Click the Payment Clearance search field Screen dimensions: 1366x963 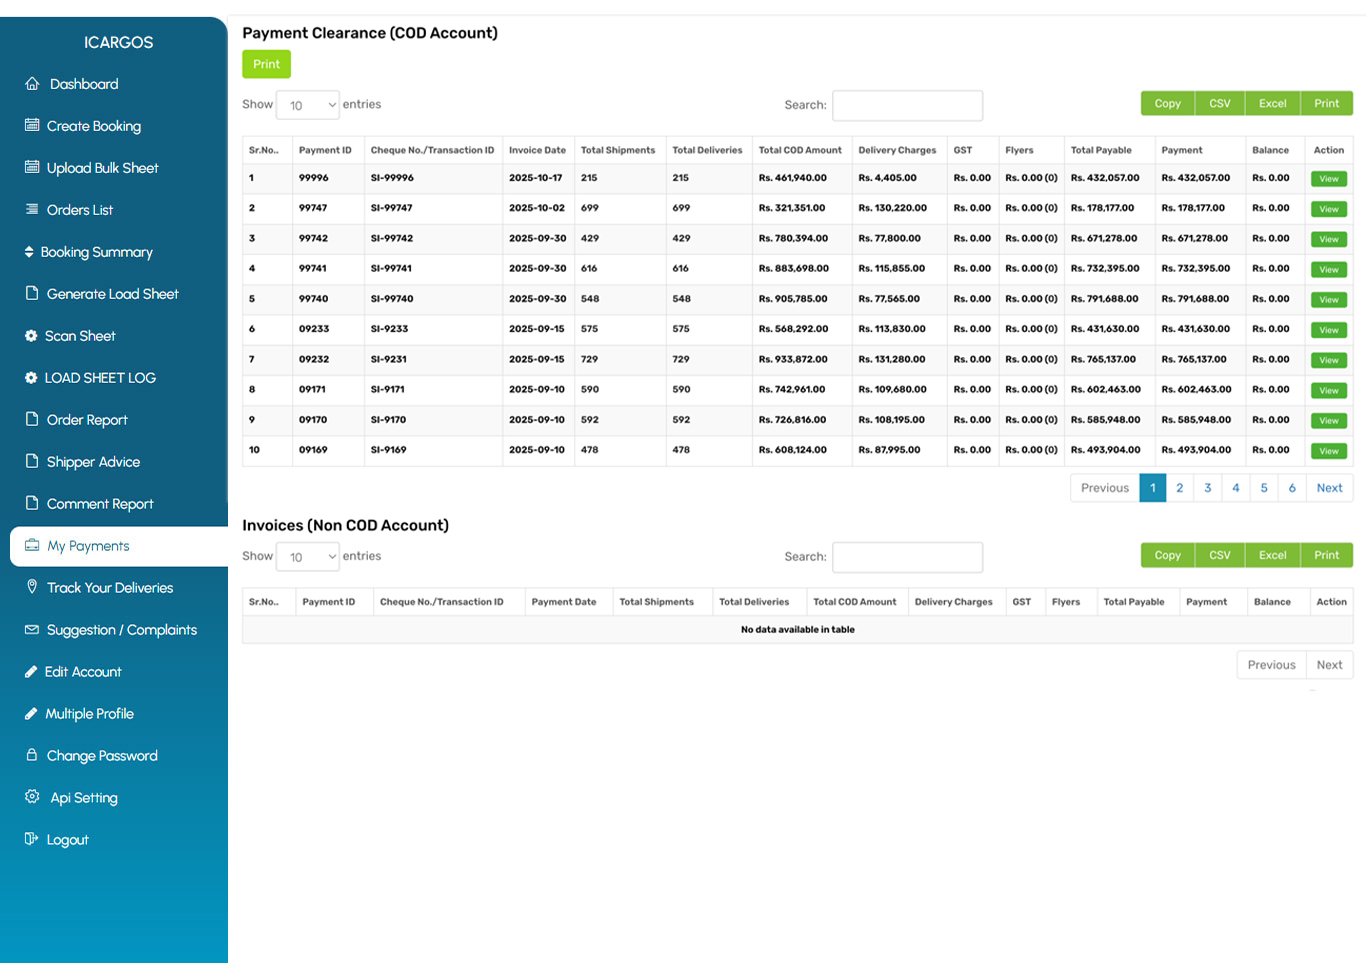tap(907, 105)
